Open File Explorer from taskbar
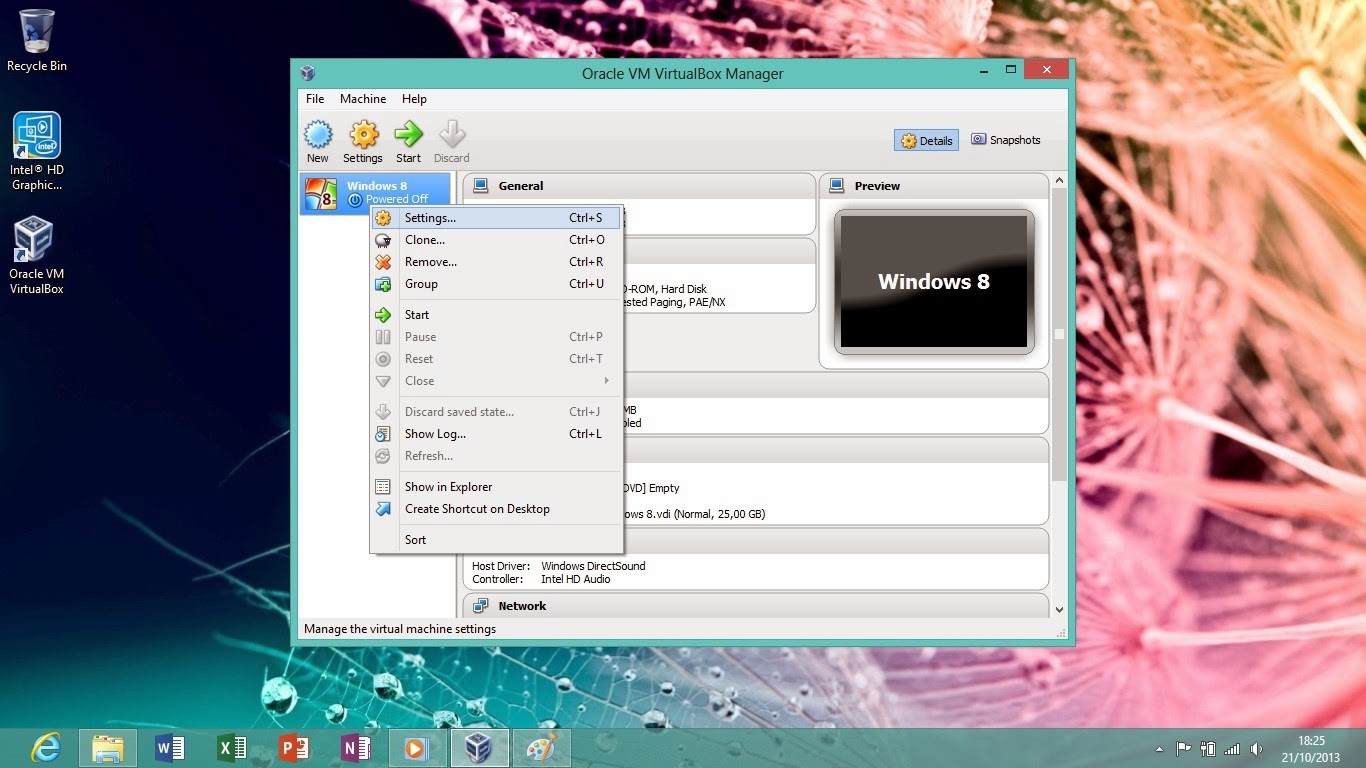The width and height of the screenshot is (1366, 768). 107,748
